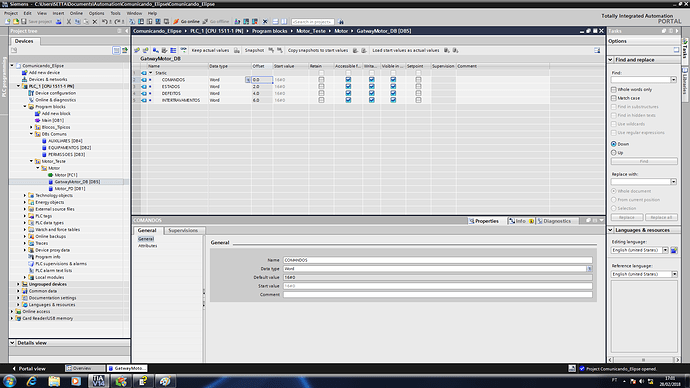Open the Editing language dropdown
Viewport: 690px width, 388px height.
(665, 250)
